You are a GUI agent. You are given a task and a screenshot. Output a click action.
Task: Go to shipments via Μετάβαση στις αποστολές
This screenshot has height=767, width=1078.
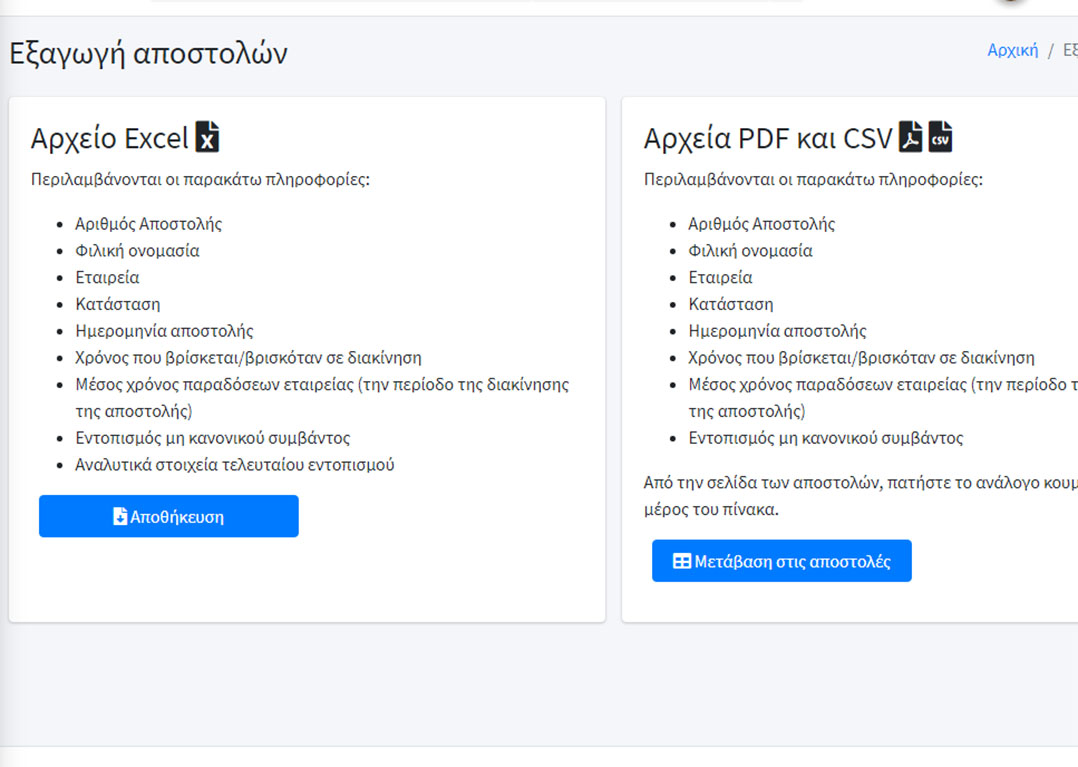pyautogui.click(x=782, y=561)
